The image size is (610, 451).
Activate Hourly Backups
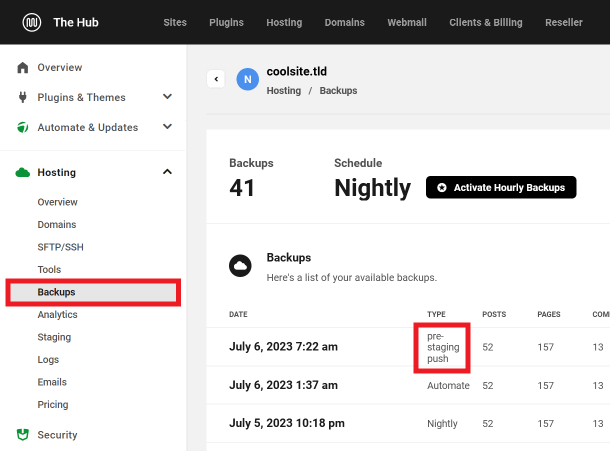[x=501, y=187]
